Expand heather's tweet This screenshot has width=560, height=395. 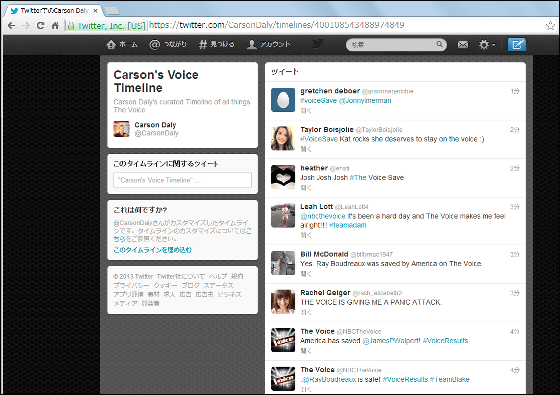(306, 188)
